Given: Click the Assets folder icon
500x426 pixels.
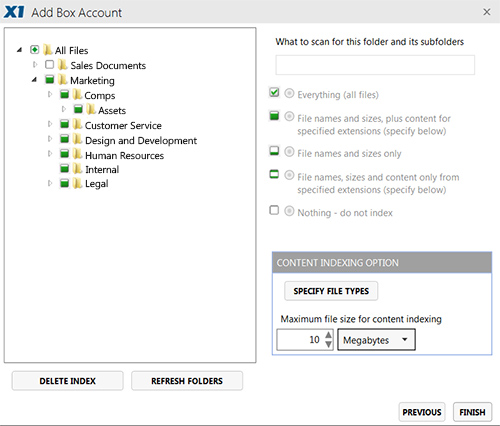Looking at the screenshot, I should (91, 109).
